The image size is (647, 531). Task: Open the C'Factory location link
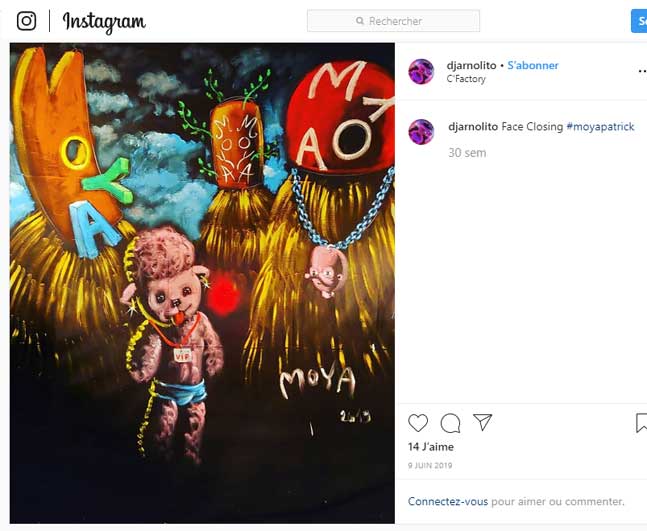(x=466, y=79)
